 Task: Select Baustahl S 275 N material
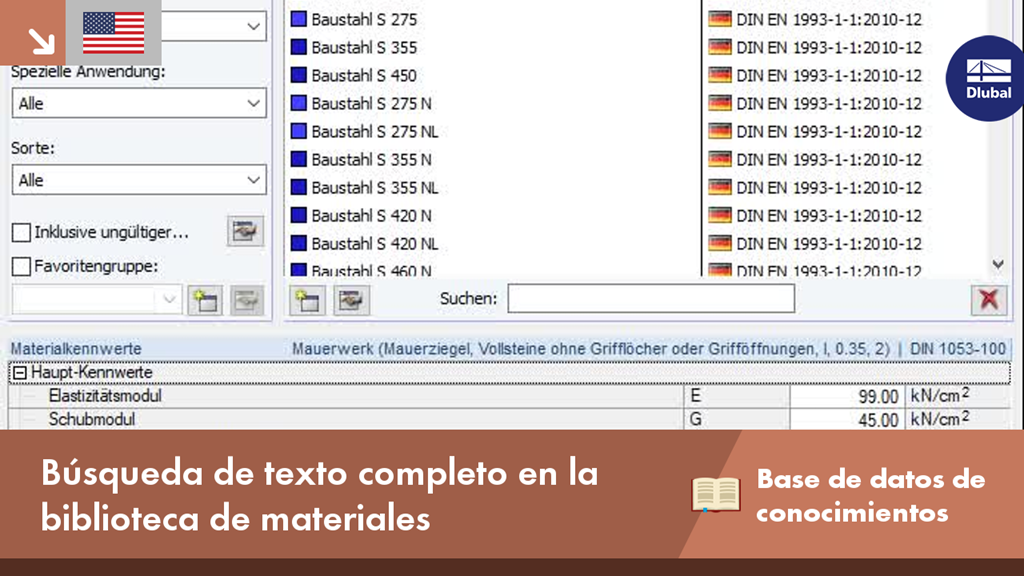[x=372, y=103]
